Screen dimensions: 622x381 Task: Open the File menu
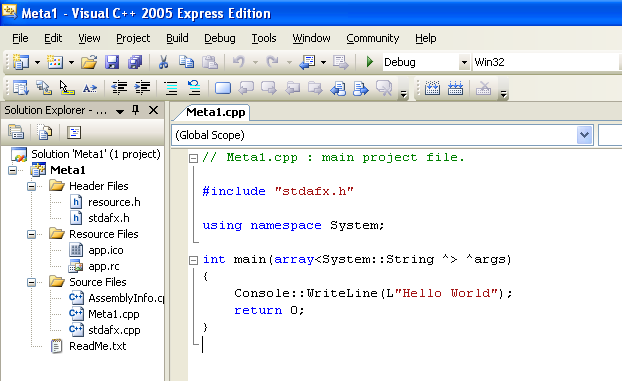coord(20,38)
